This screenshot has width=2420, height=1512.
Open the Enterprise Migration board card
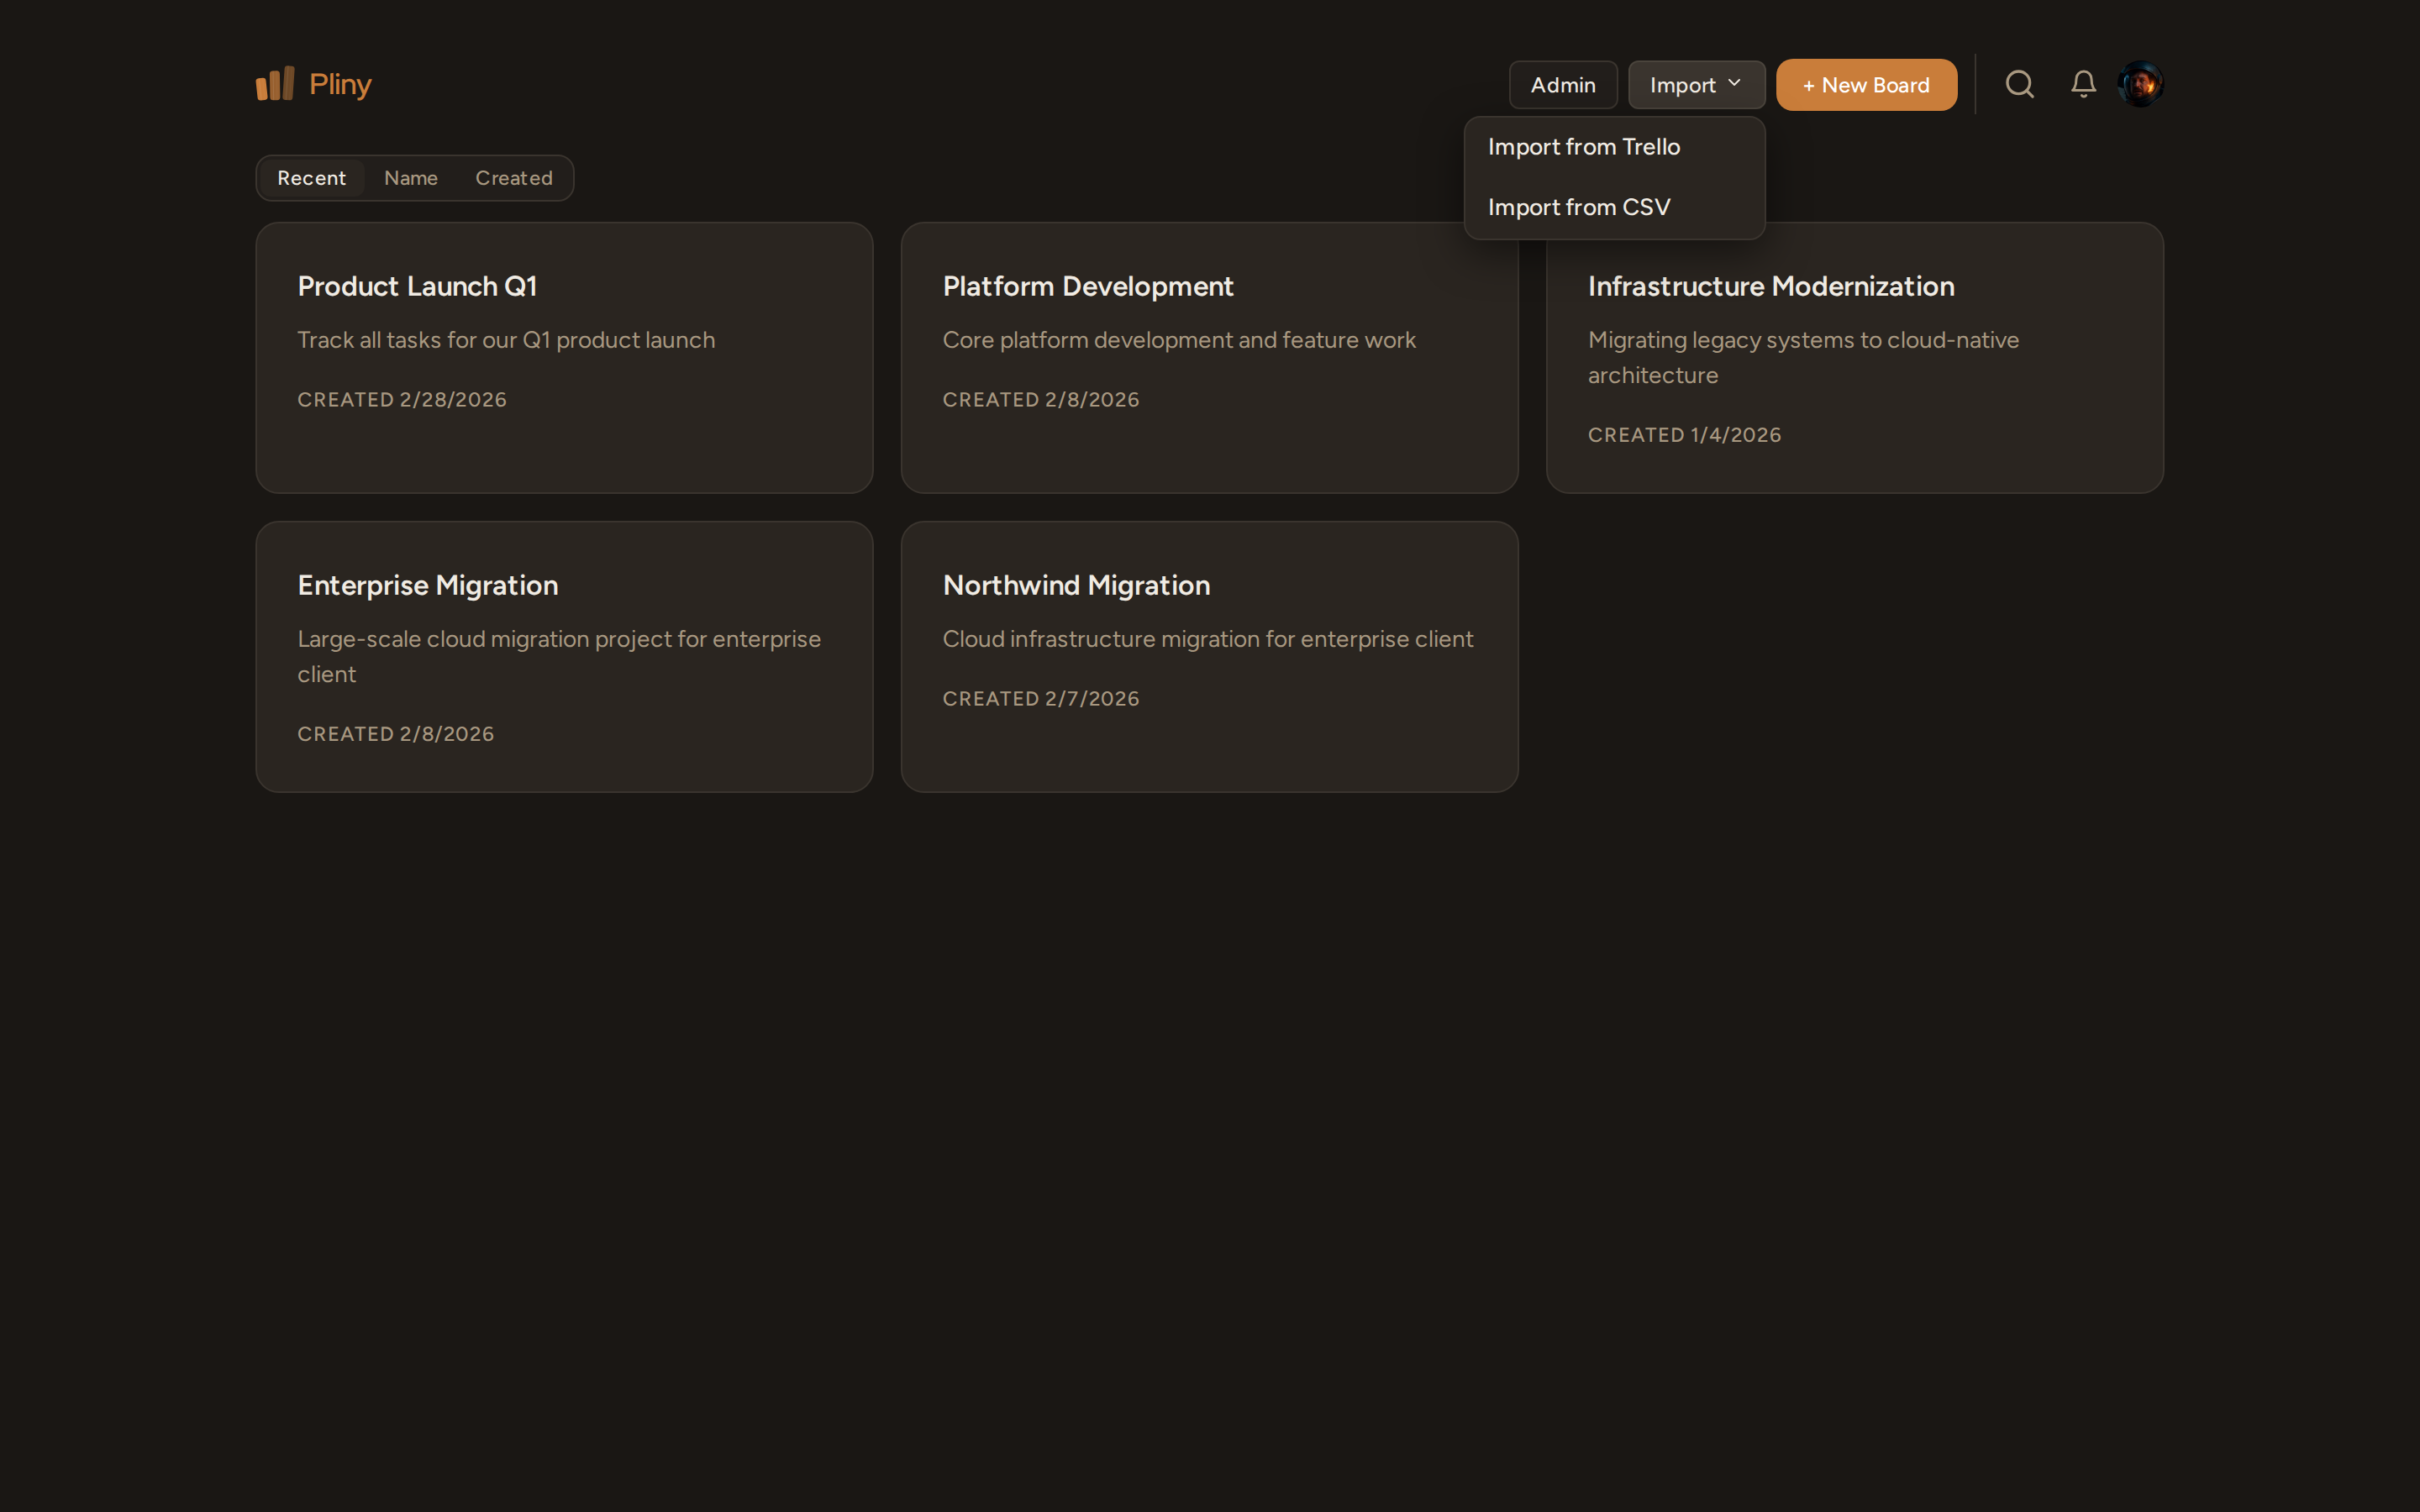(427, 585)
